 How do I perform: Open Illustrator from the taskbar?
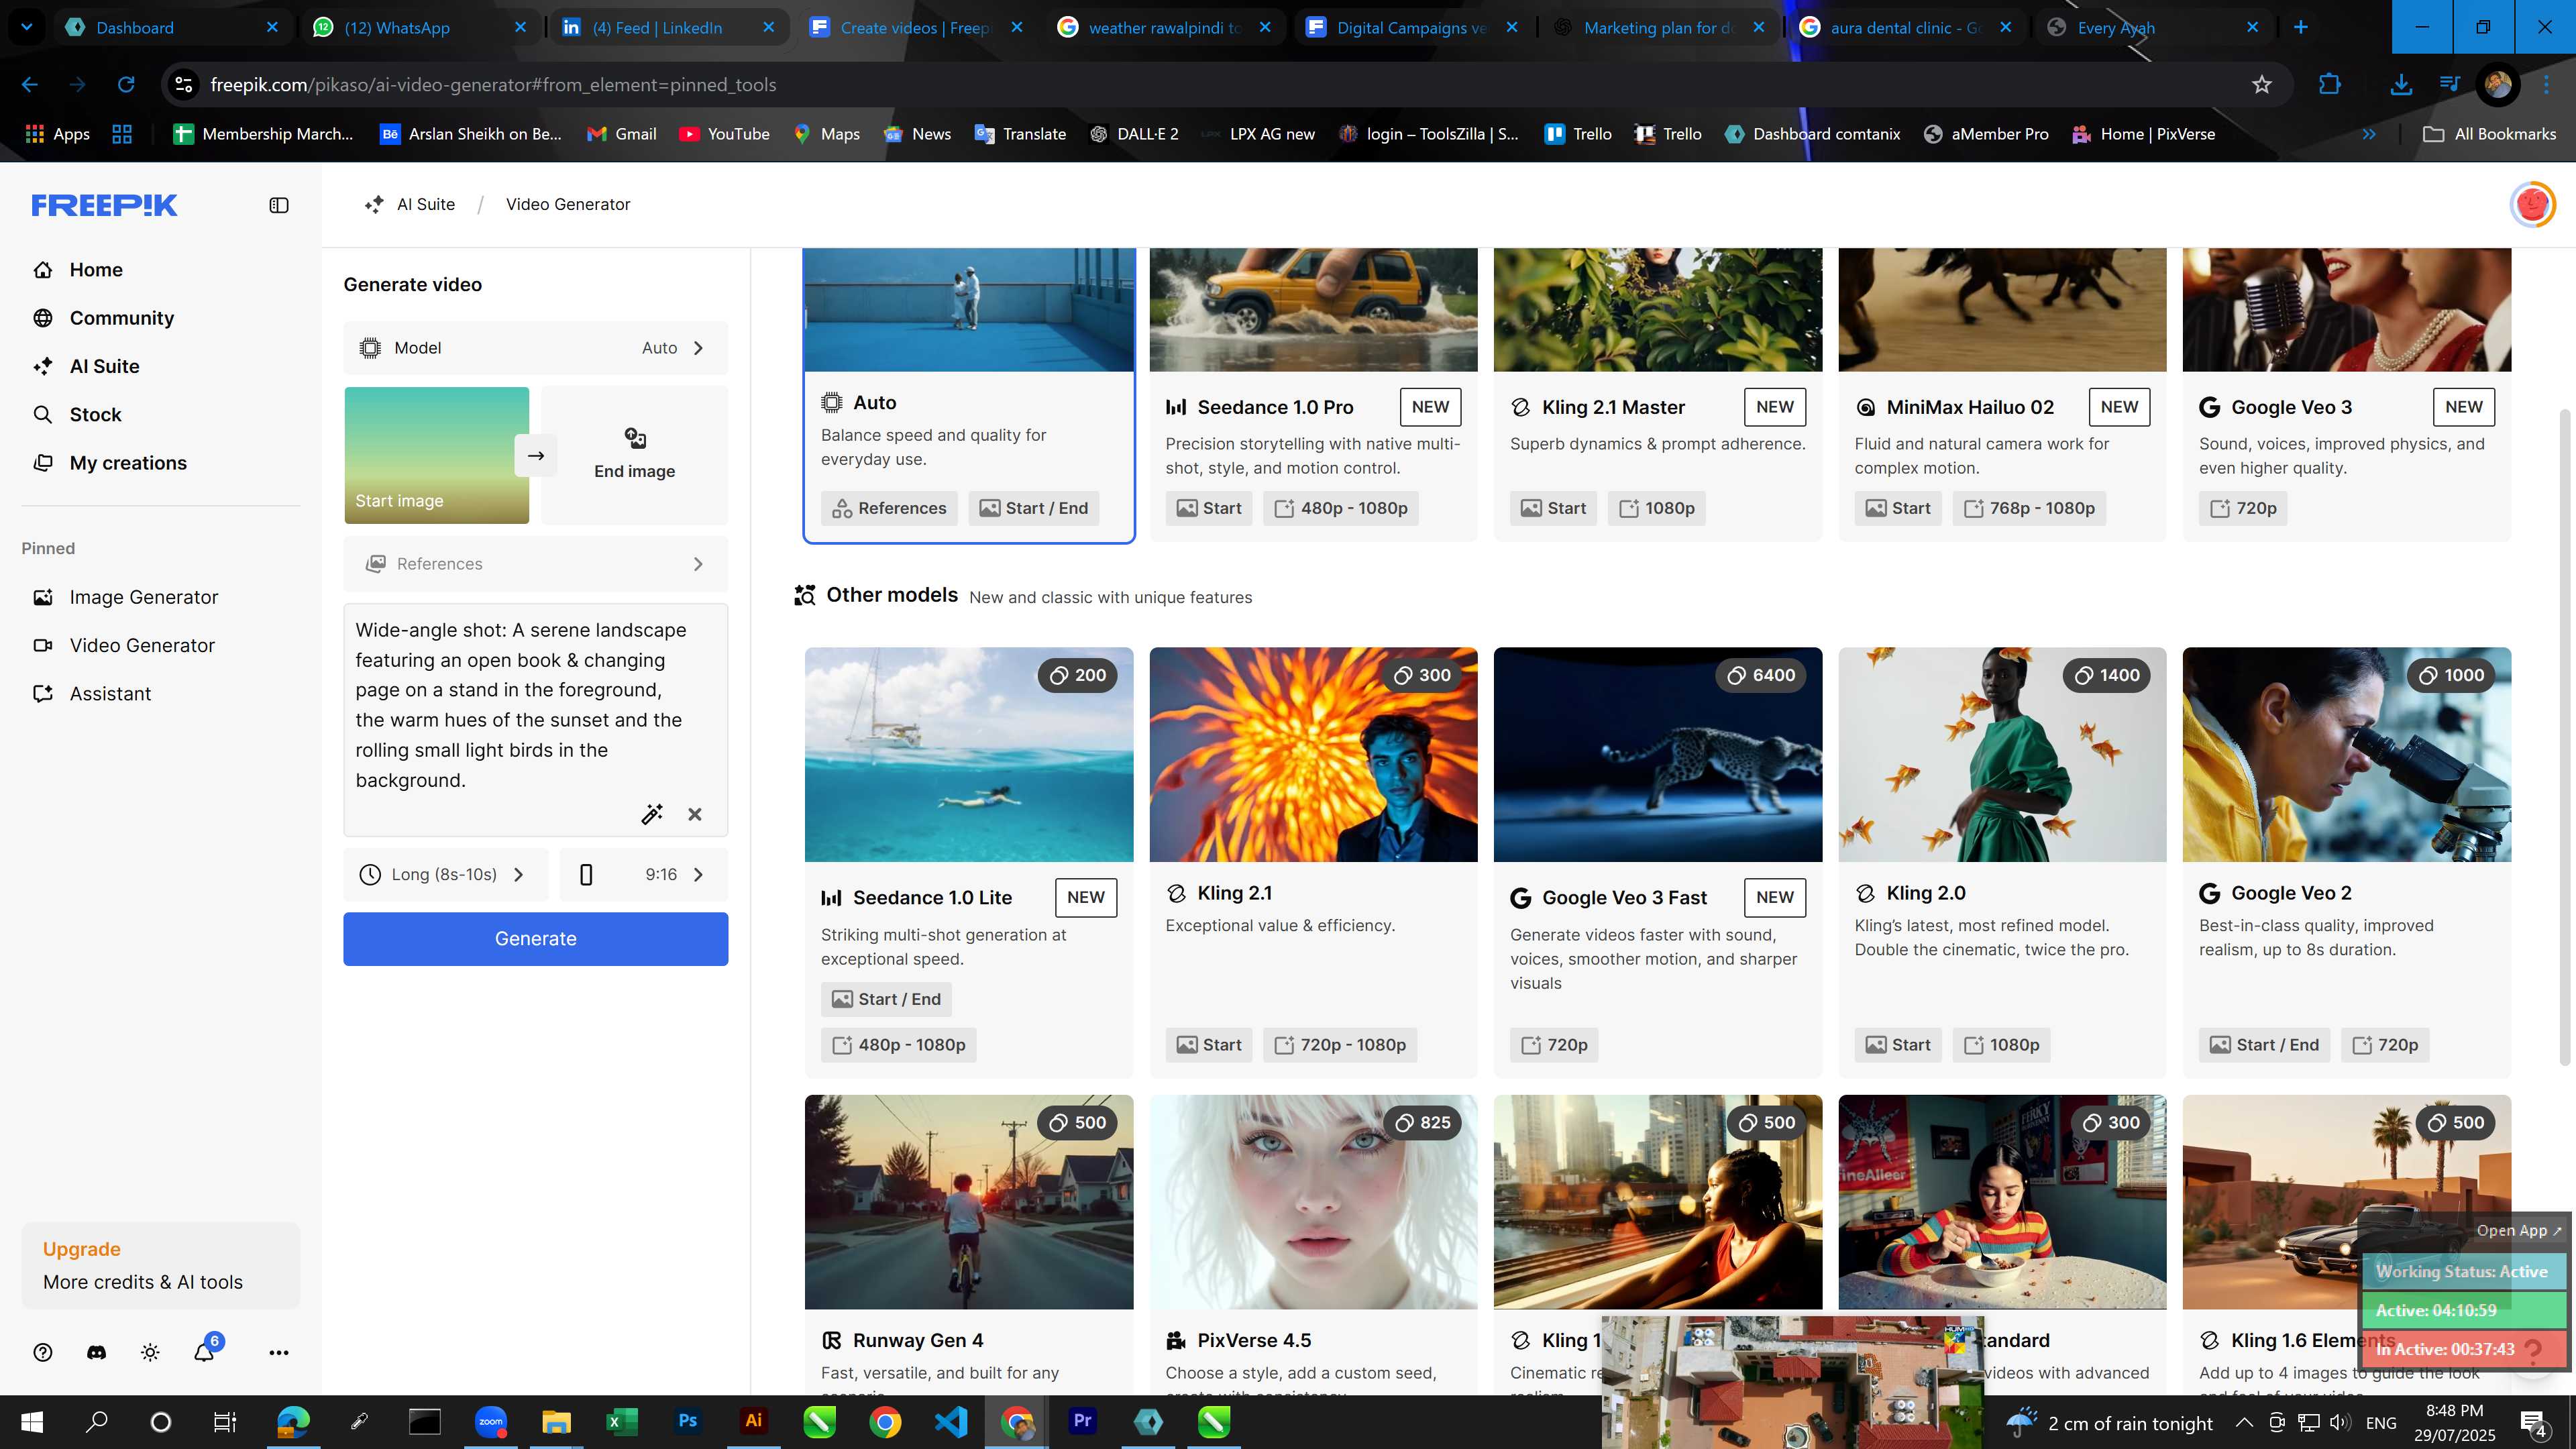pyautogui.click(x=753, y=1421)
